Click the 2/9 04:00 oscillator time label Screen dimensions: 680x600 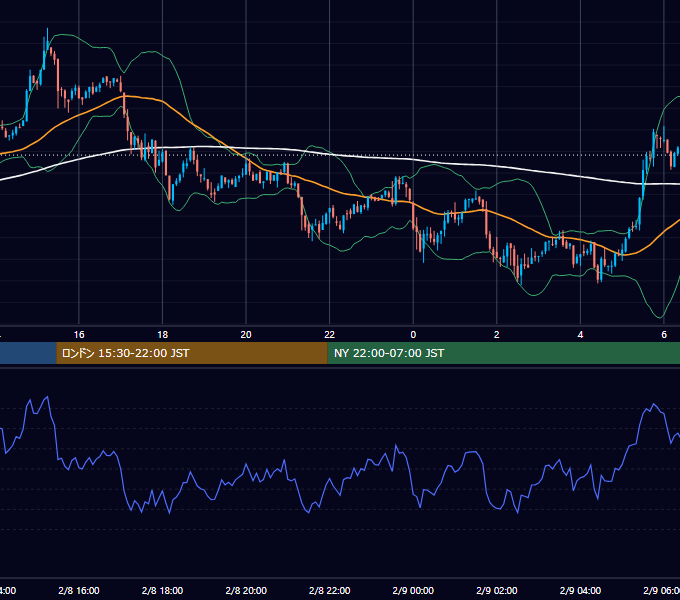580,590
